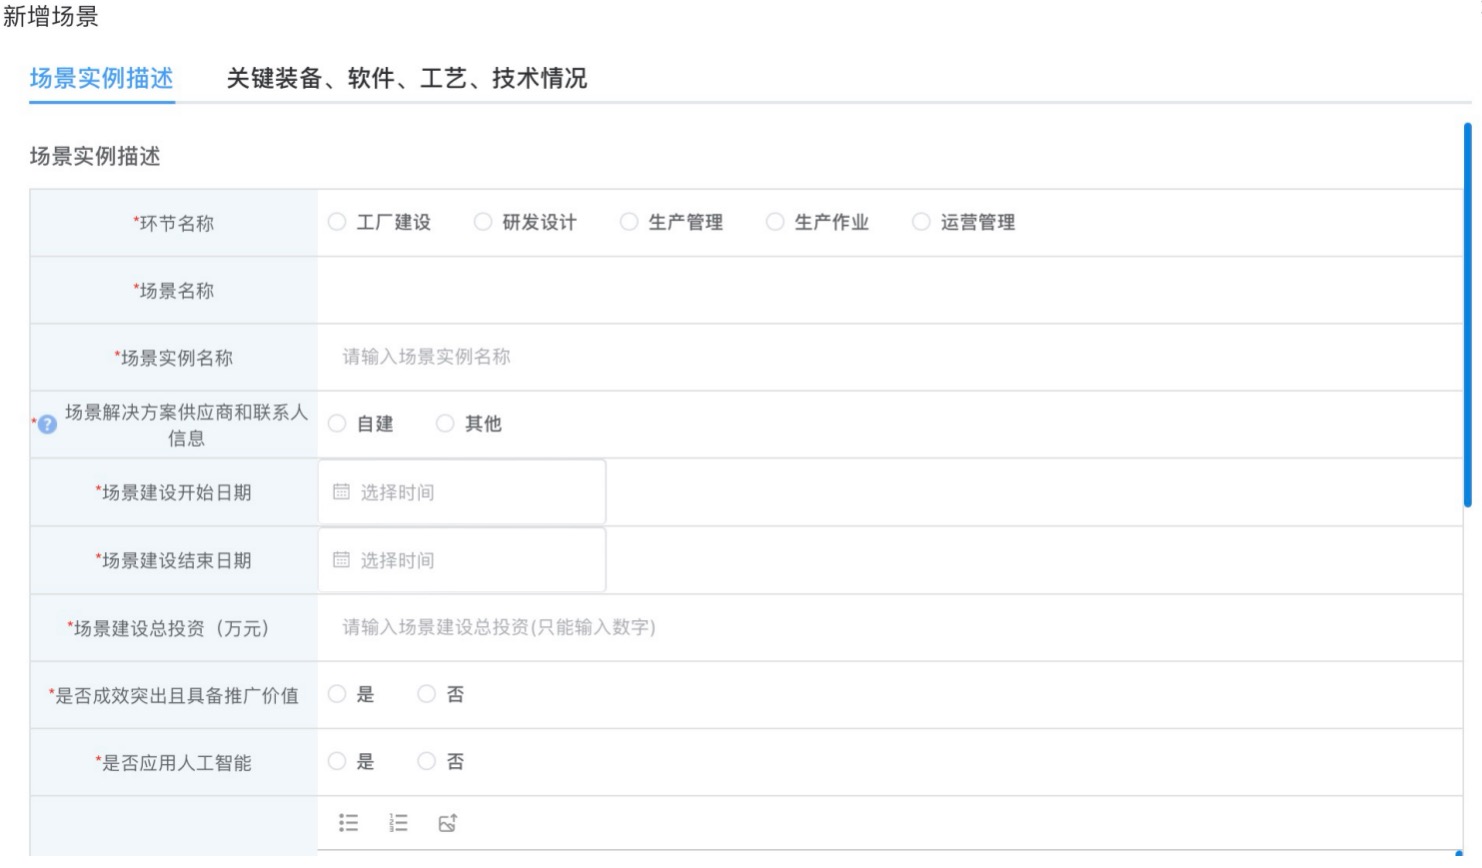Click calendar icon in 场景建设开始日期 field
This screenshot has height=868, width=1482.
(341, 492)
